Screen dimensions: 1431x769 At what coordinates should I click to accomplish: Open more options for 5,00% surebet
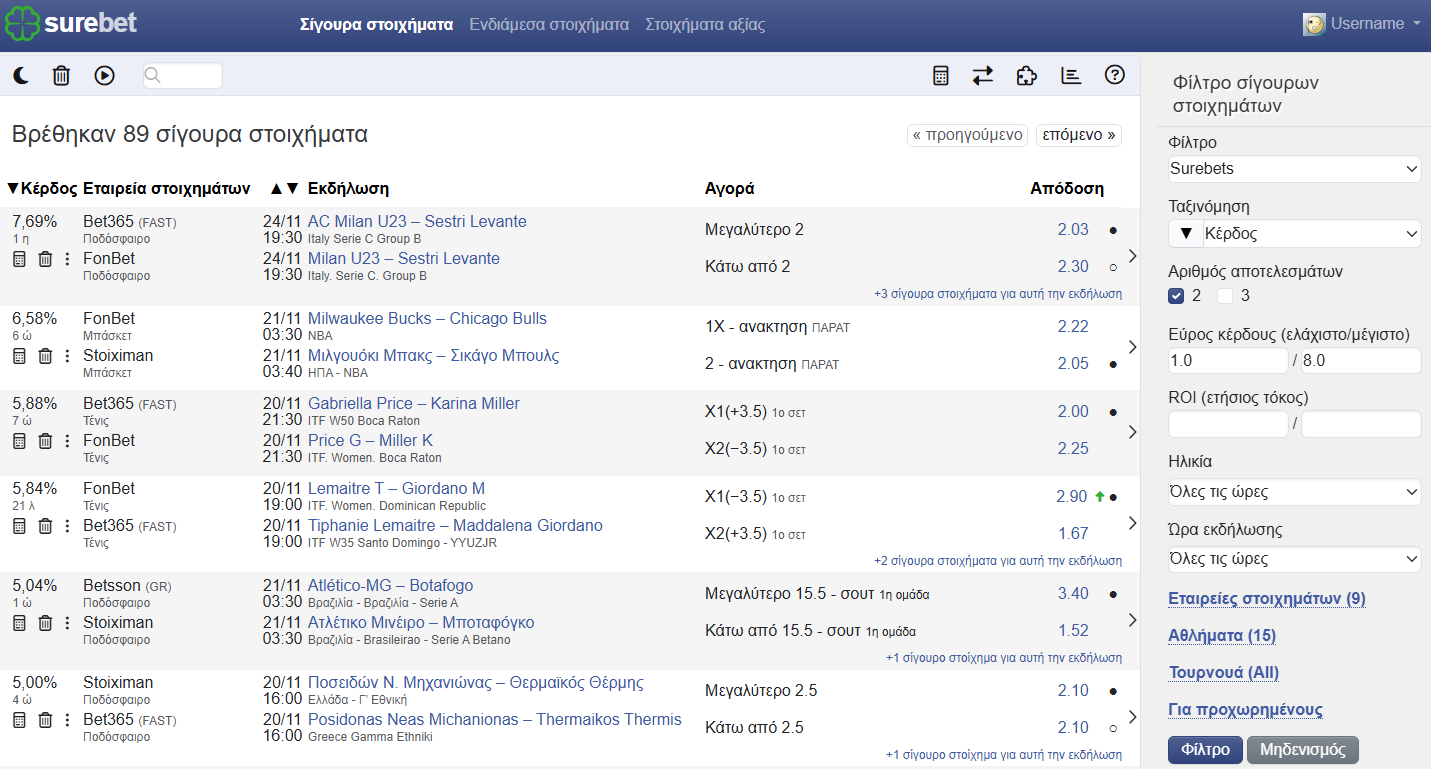68,720
